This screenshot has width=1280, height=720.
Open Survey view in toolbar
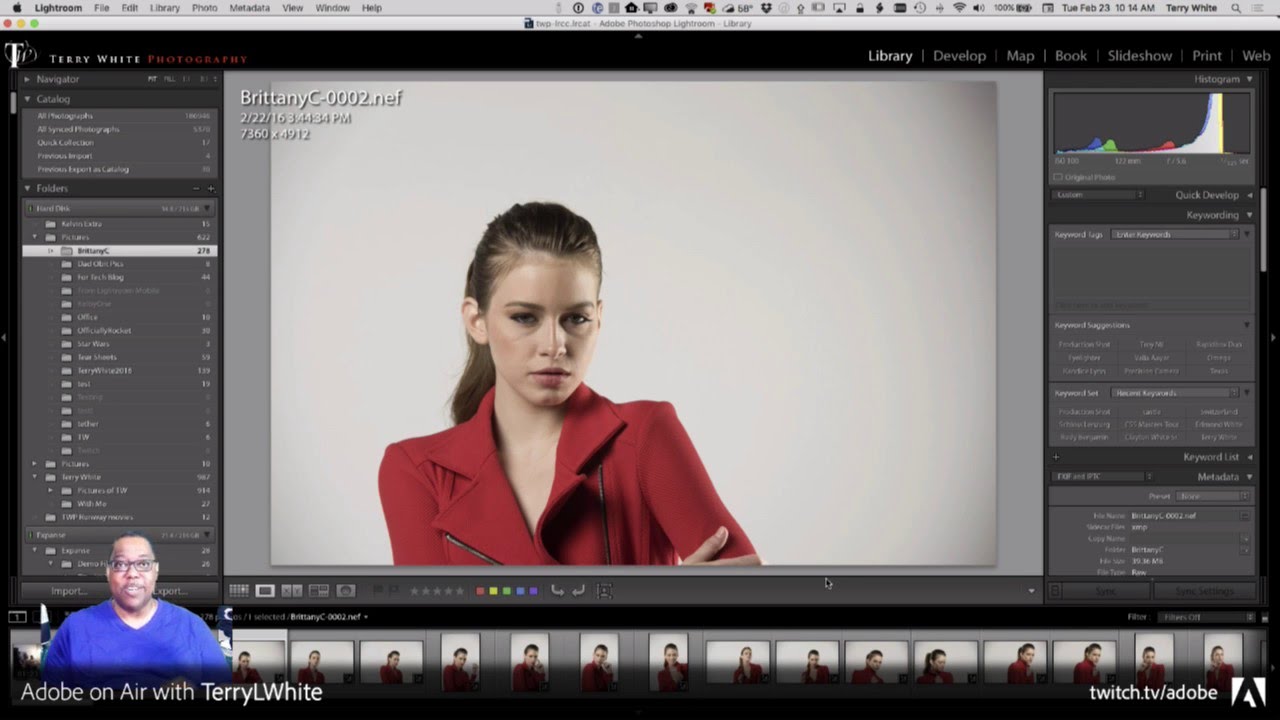319,591
